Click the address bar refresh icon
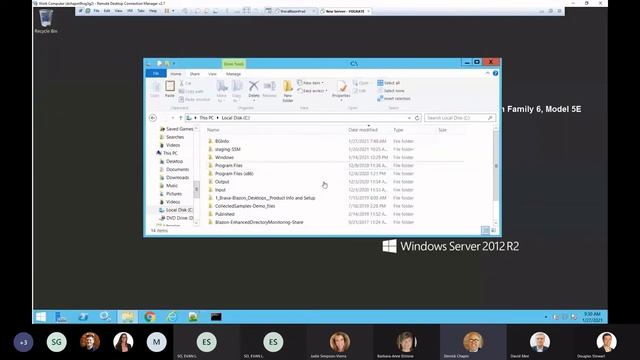This screenshot has width=640, height=360. (x=417, y=118)
